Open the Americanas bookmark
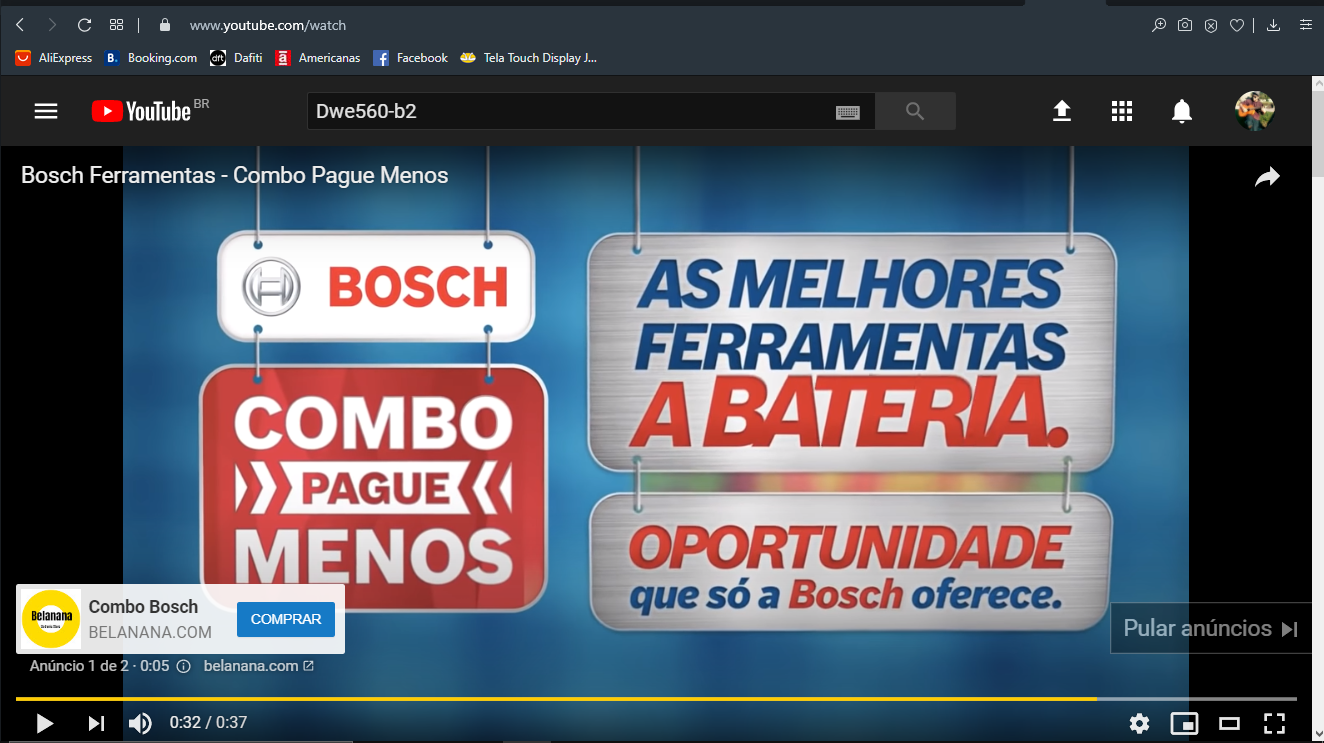This screenshot has height=743, width=1324. coord(318,58)
